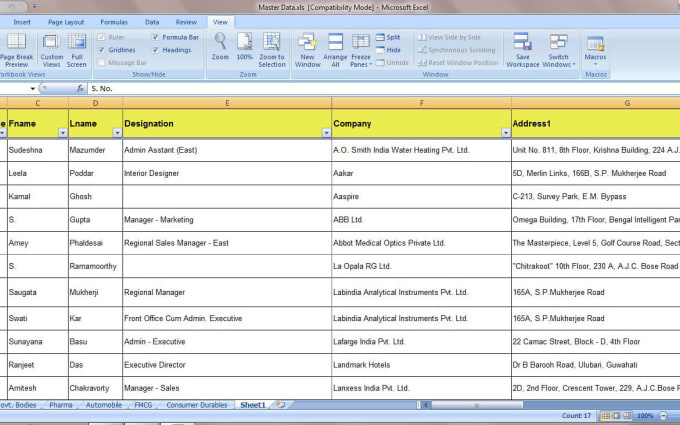Click the horizontal scrollbar thumb

[x=477, y=405]
